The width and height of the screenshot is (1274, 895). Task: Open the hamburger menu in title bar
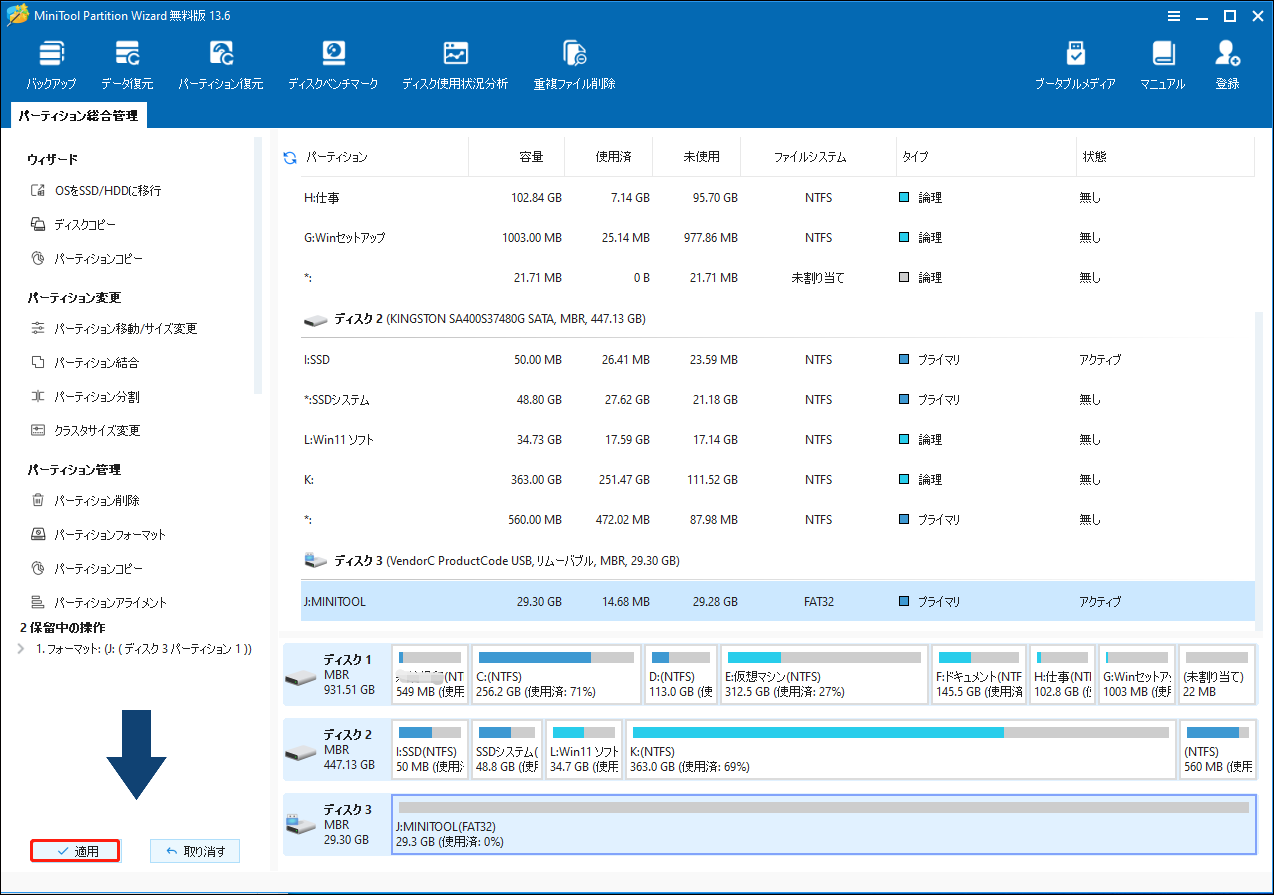pos(1175,15)
